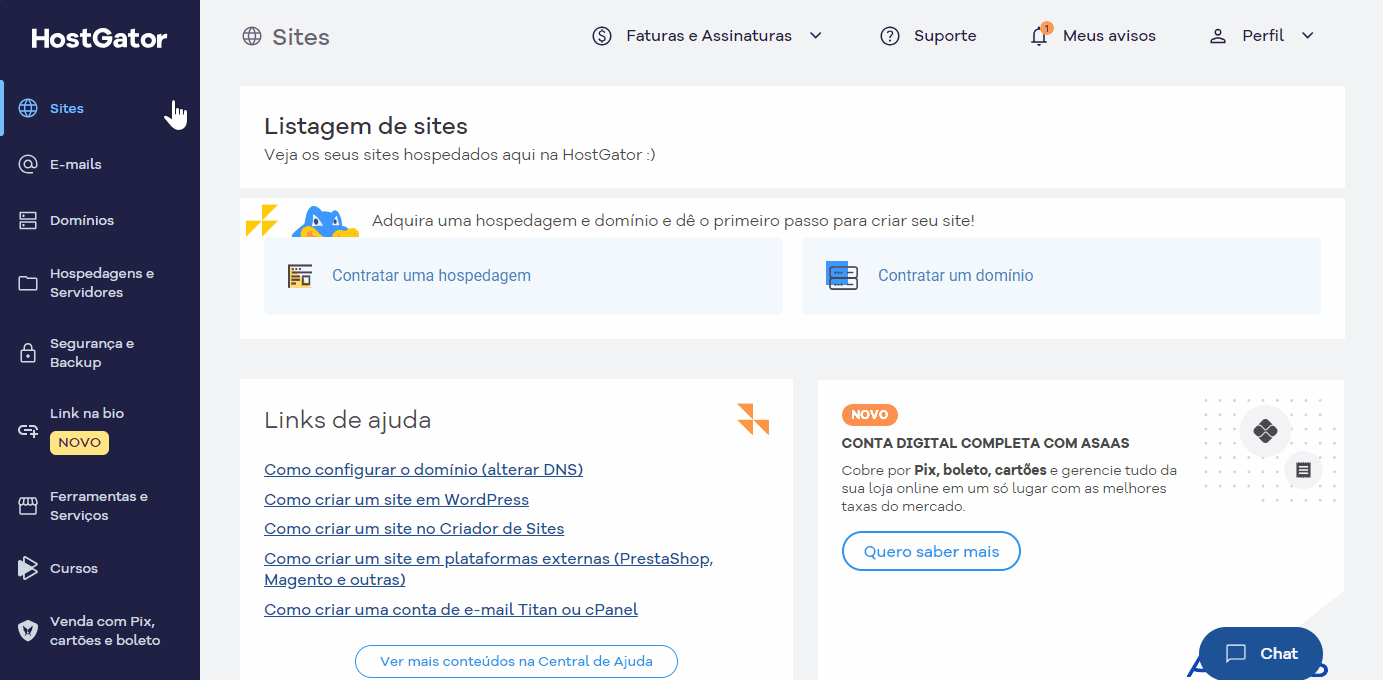Screen dimensions: 1383x680
Task: Open Como criar uma conta de e-mail Titan
Action: coord(451,609)
